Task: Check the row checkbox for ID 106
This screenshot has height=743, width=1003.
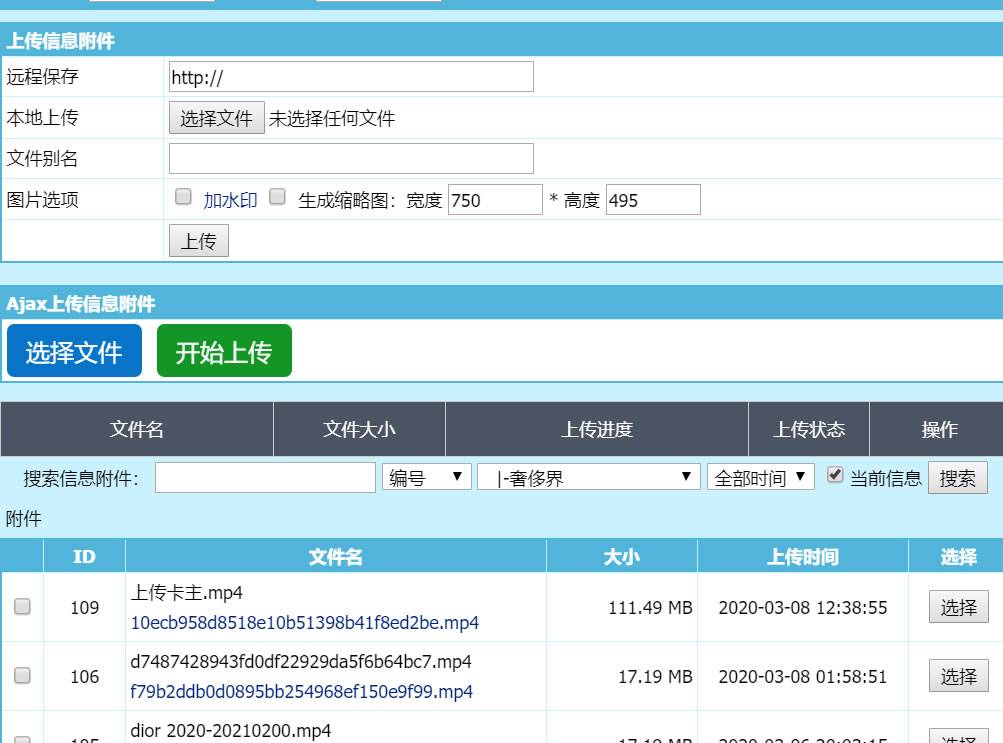Action: point(22,675)
